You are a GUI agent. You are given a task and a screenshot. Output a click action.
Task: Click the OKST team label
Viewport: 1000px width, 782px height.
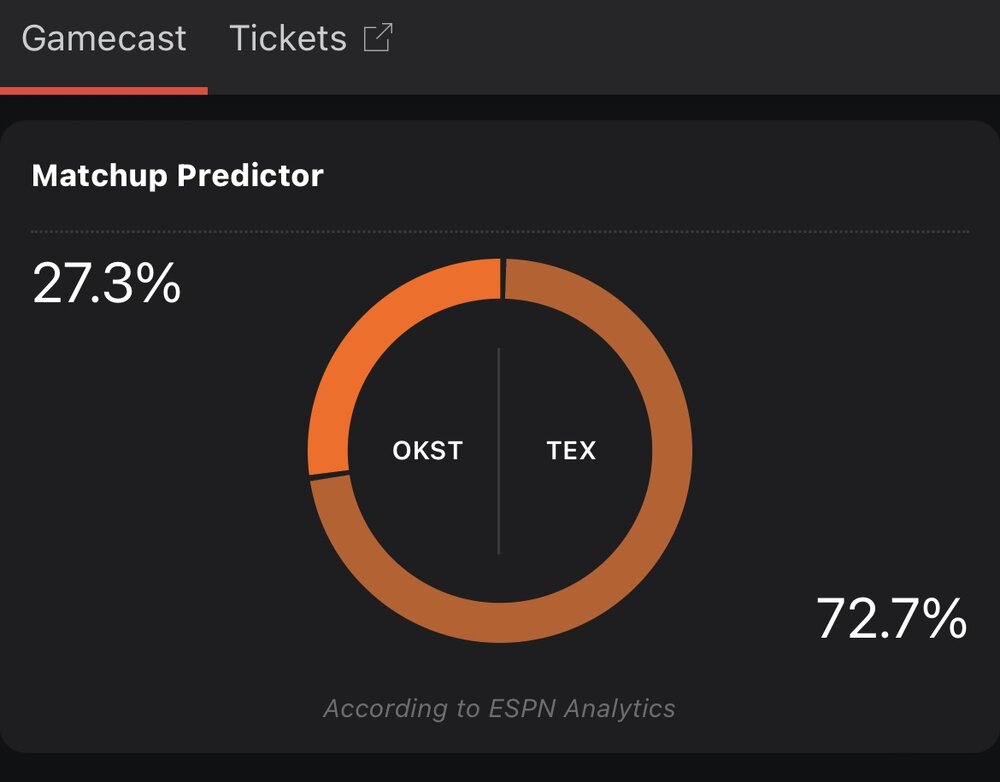coord(428,450)
